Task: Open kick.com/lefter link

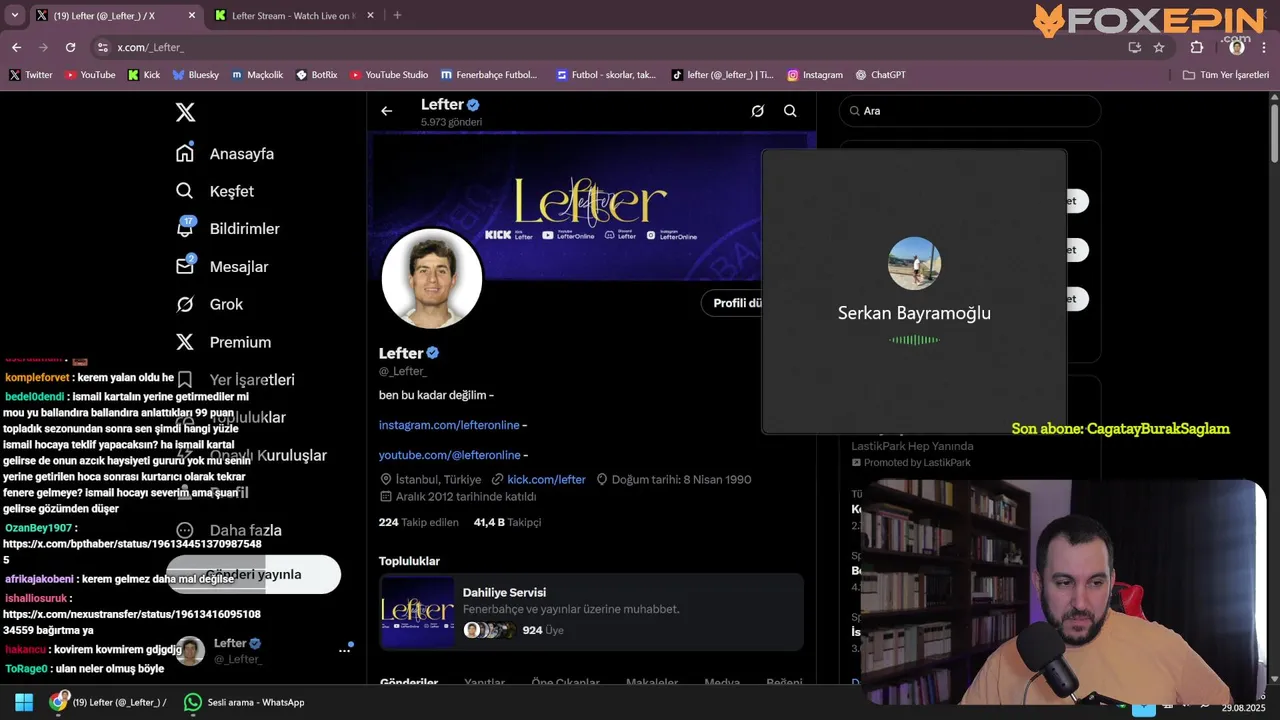Action: pyautogui.click(x=546, y=480)
